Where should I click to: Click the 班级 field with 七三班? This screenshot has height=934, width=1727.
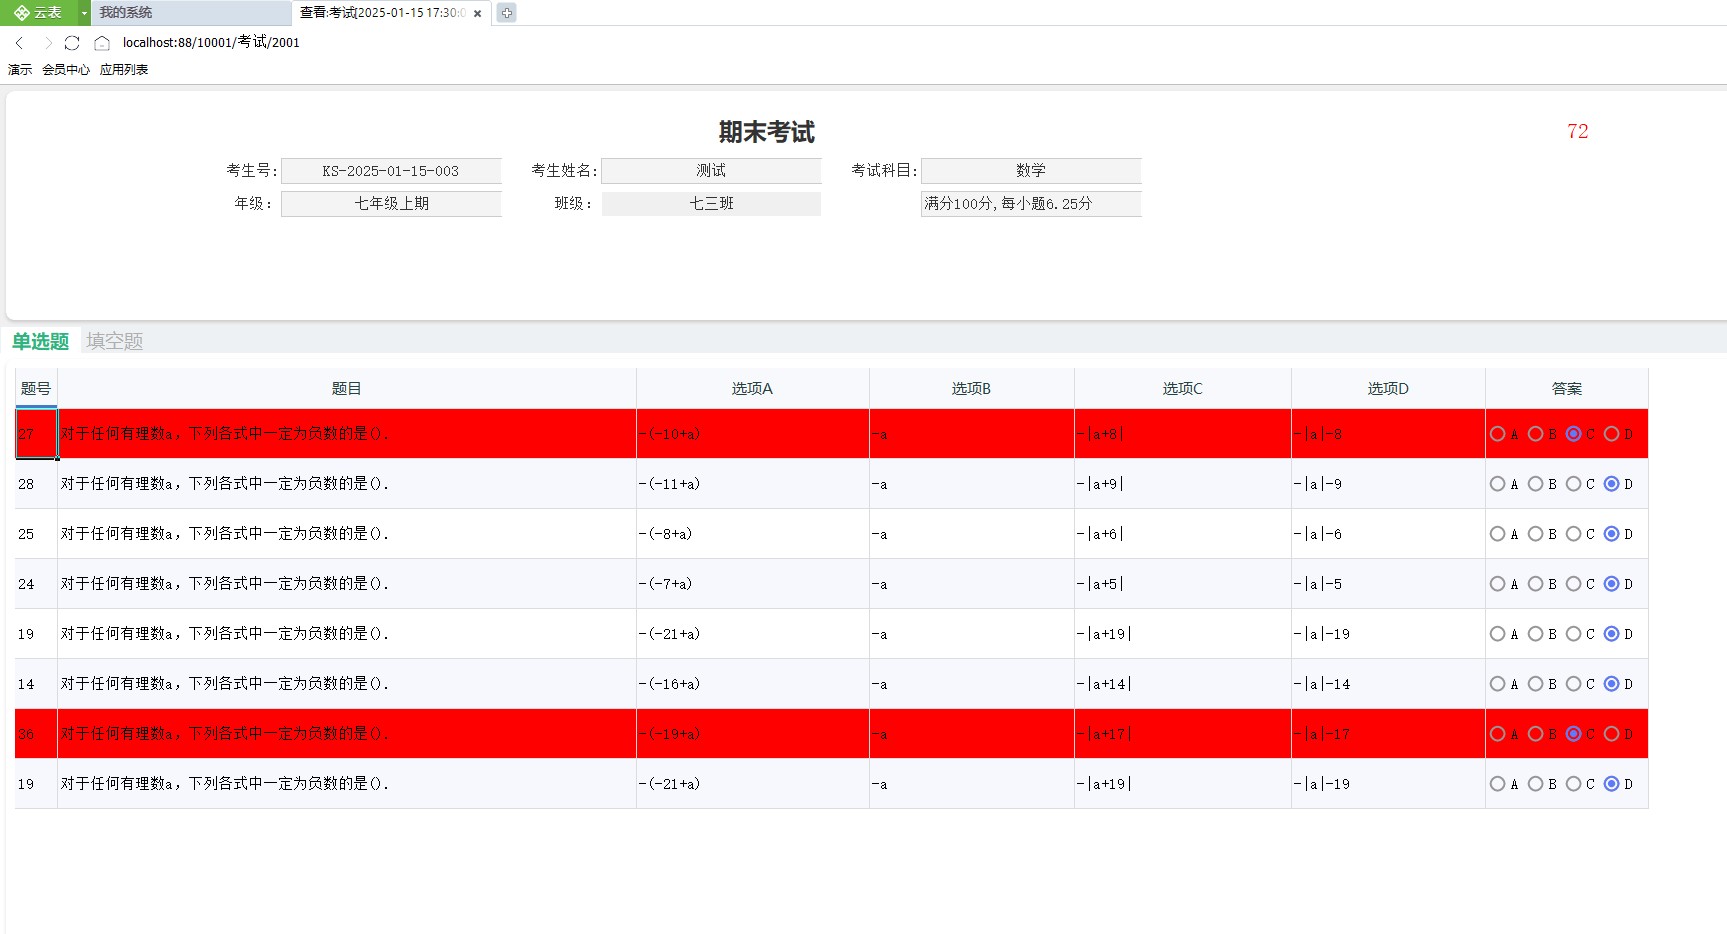711,204
